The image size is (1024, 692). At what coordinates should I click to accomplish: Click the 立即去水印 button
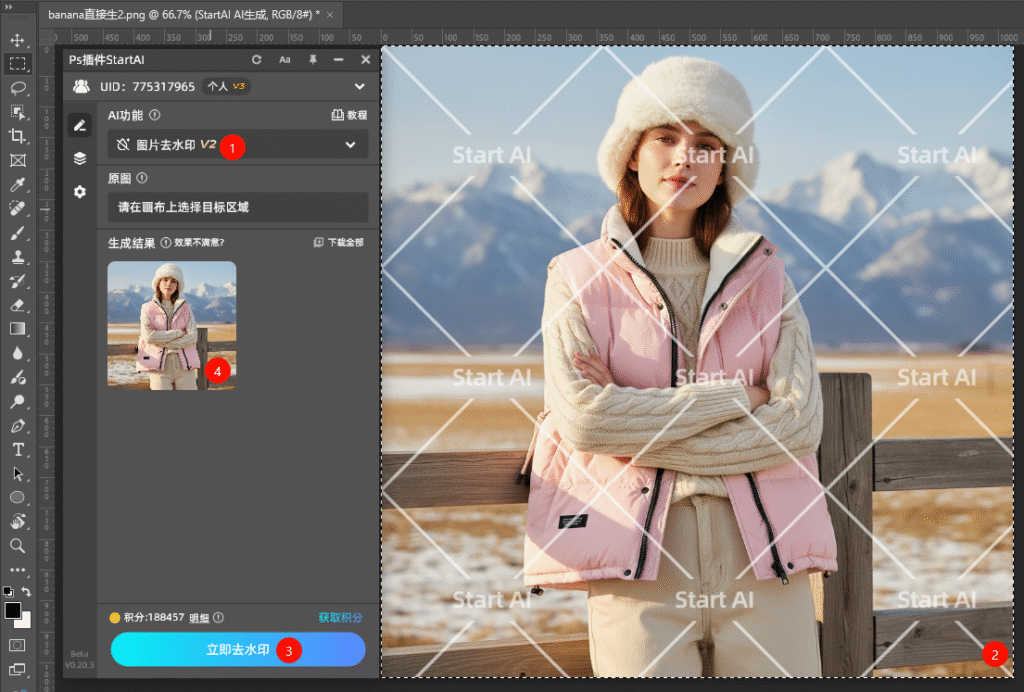(238, 649)
